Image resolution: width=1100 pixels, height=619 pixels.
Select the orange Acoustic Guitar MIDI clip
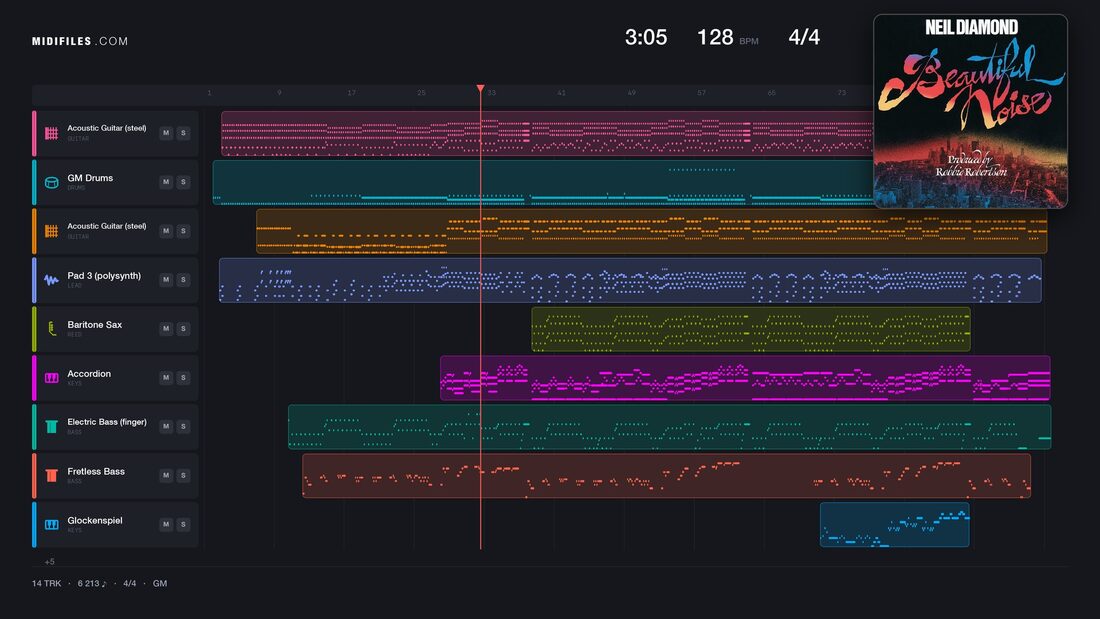652,231
